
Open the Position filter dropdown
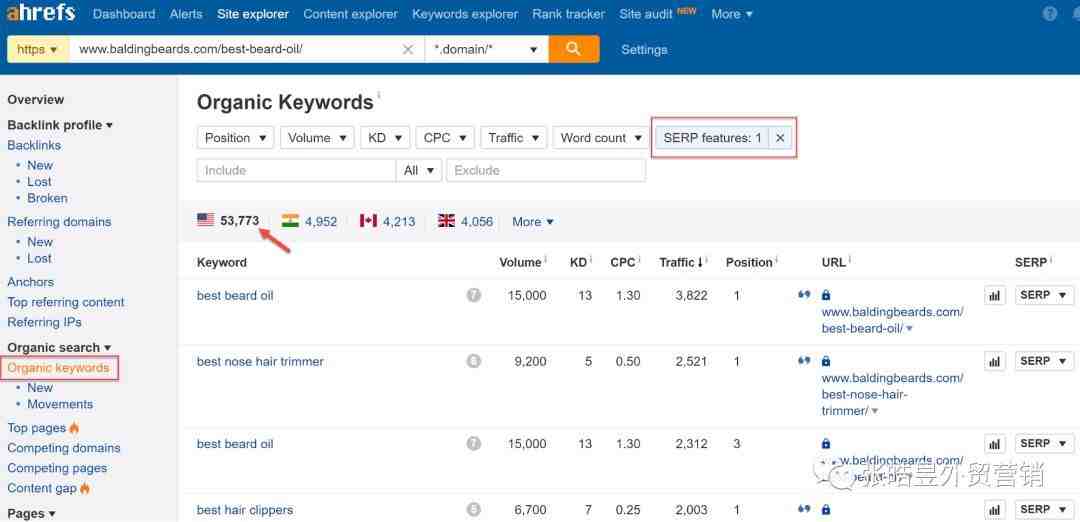236,138
